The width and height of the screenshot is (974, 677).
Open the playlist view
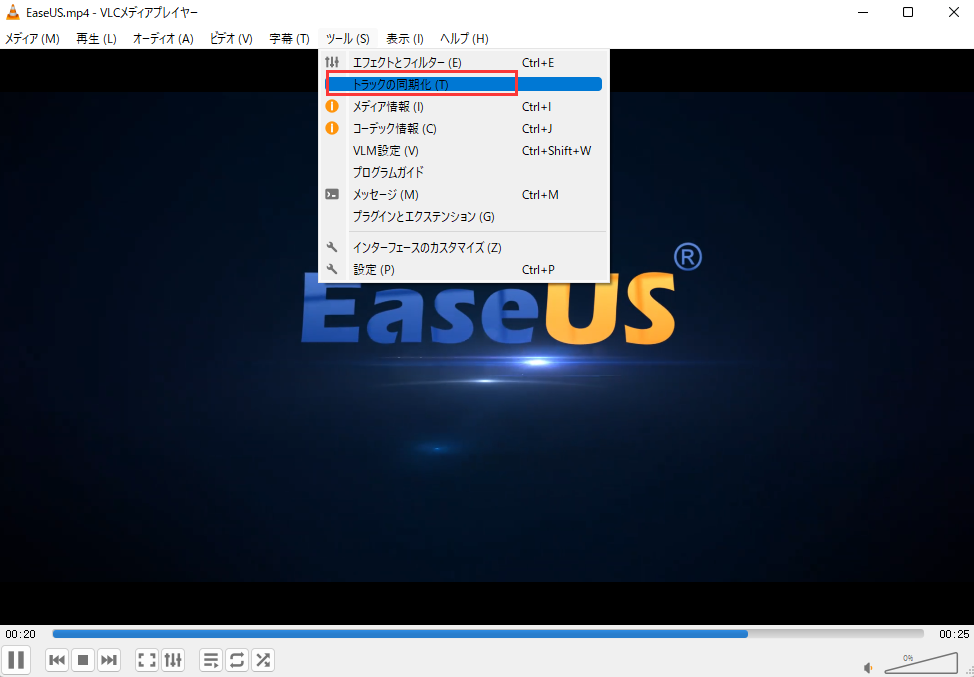[x=211, y=660]
